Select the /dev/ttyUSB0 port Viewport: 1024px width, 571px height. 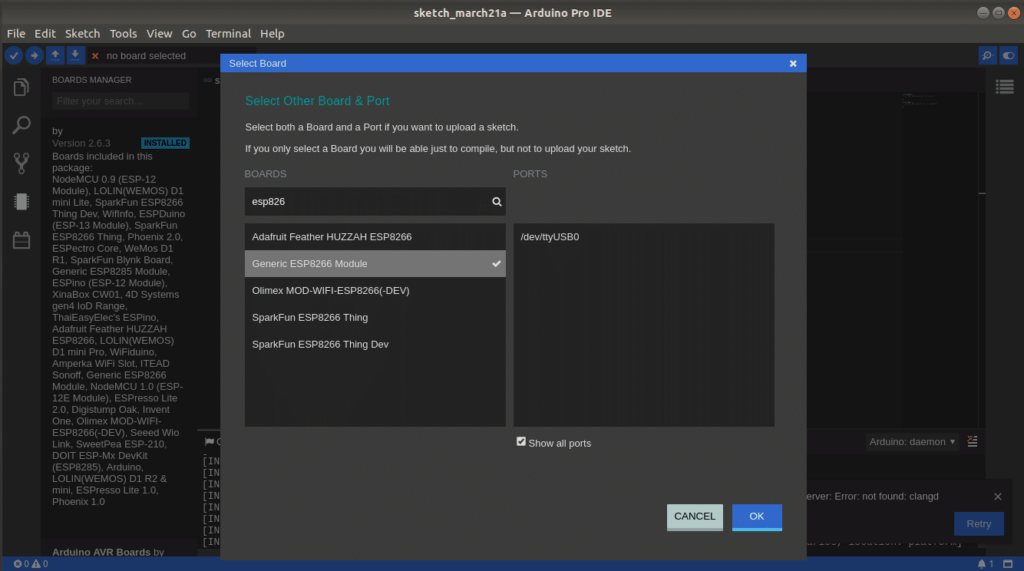pos(643,237)
